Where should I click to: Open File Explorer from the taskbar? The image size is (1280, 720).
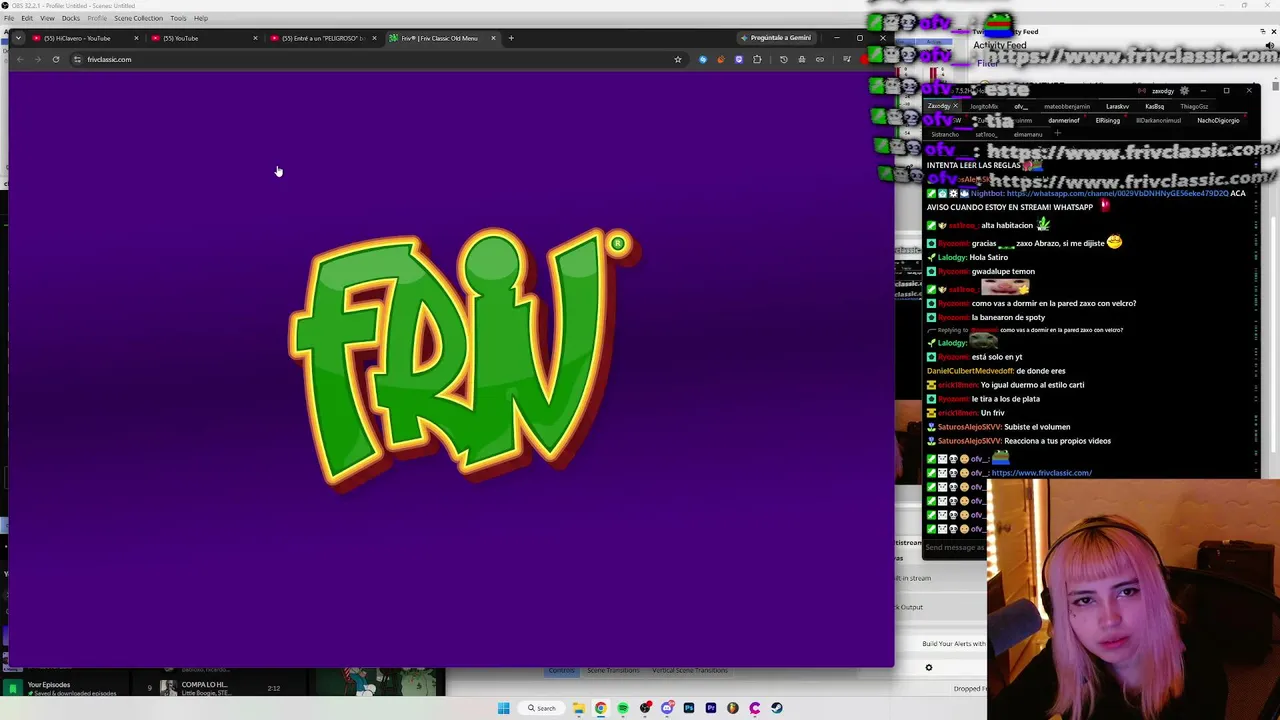(x=578, y=708)
